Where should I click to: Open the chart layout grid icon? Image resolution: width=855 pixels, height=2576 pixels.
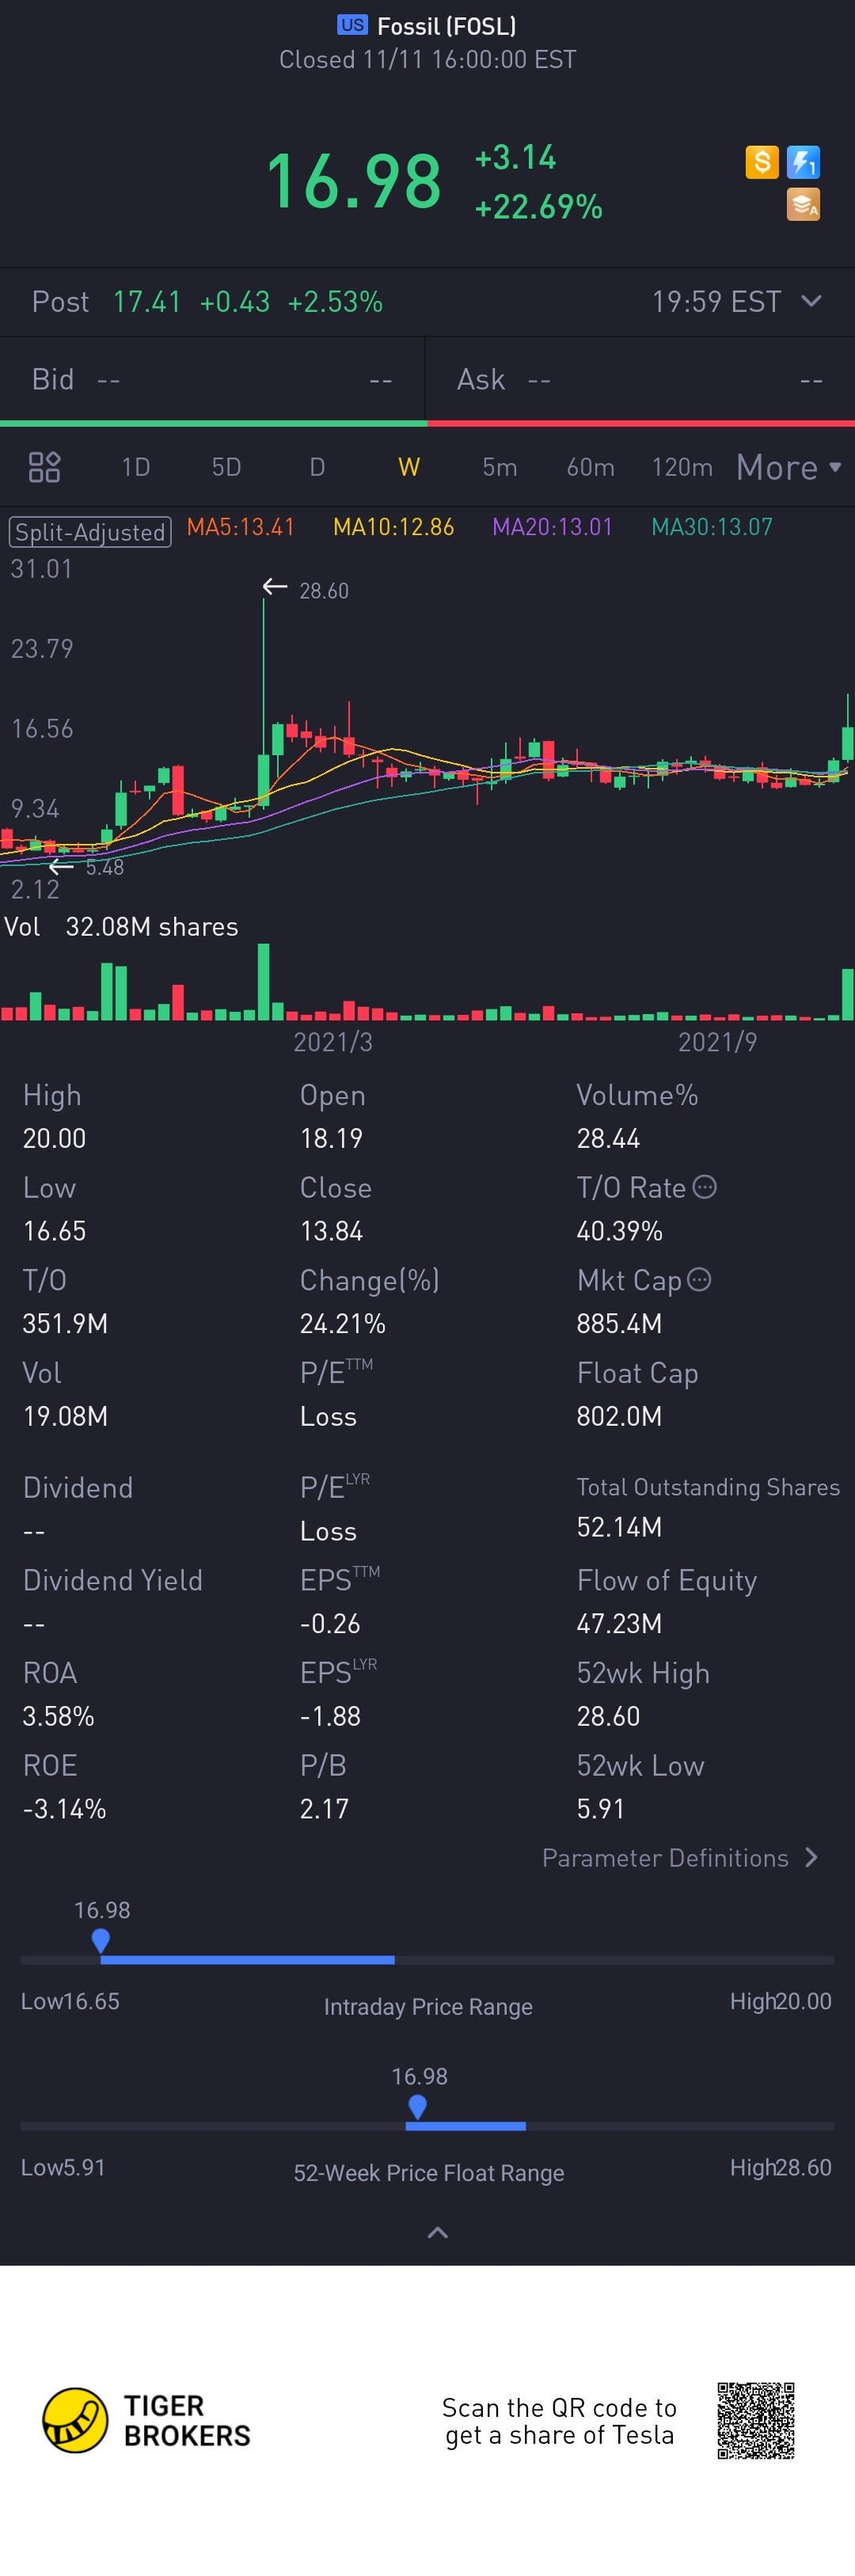44,467
